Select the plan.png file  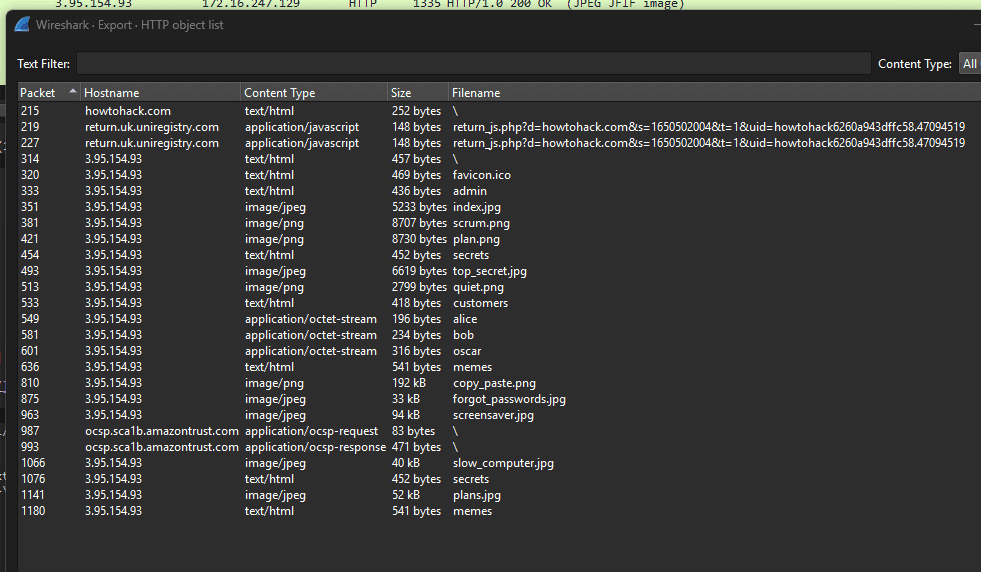click(499, 239)
